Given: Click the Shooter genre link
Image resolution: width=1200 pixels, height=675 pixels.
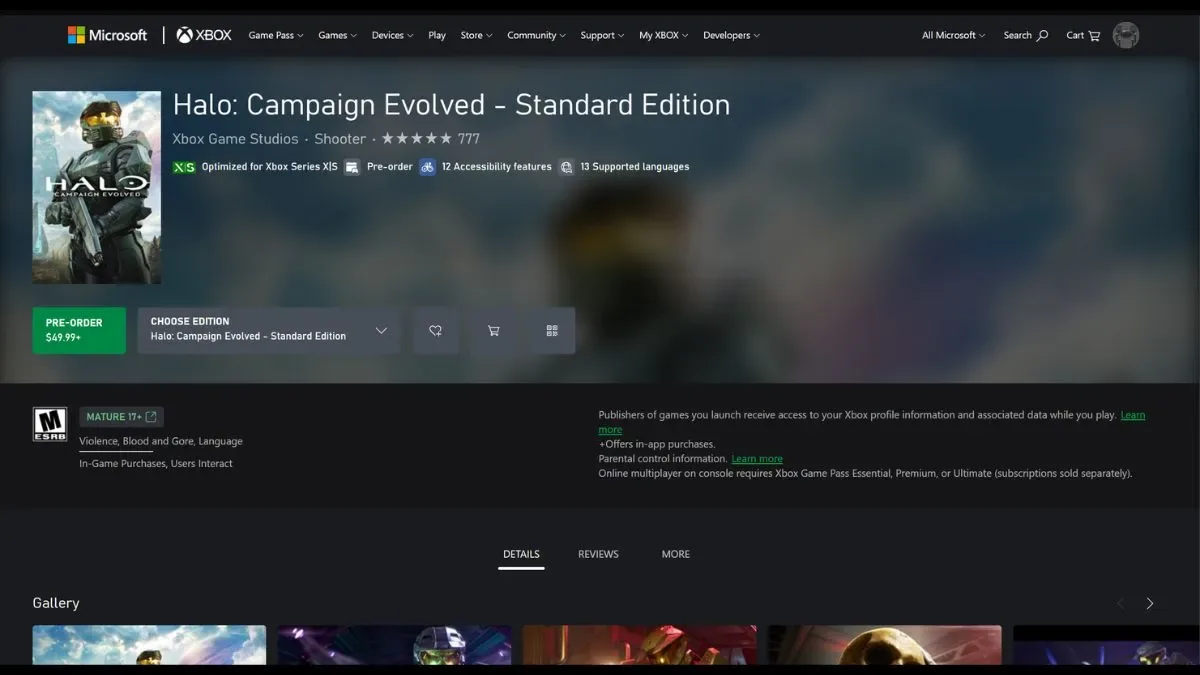Looking at the screenshot, I should click(340, 139).
